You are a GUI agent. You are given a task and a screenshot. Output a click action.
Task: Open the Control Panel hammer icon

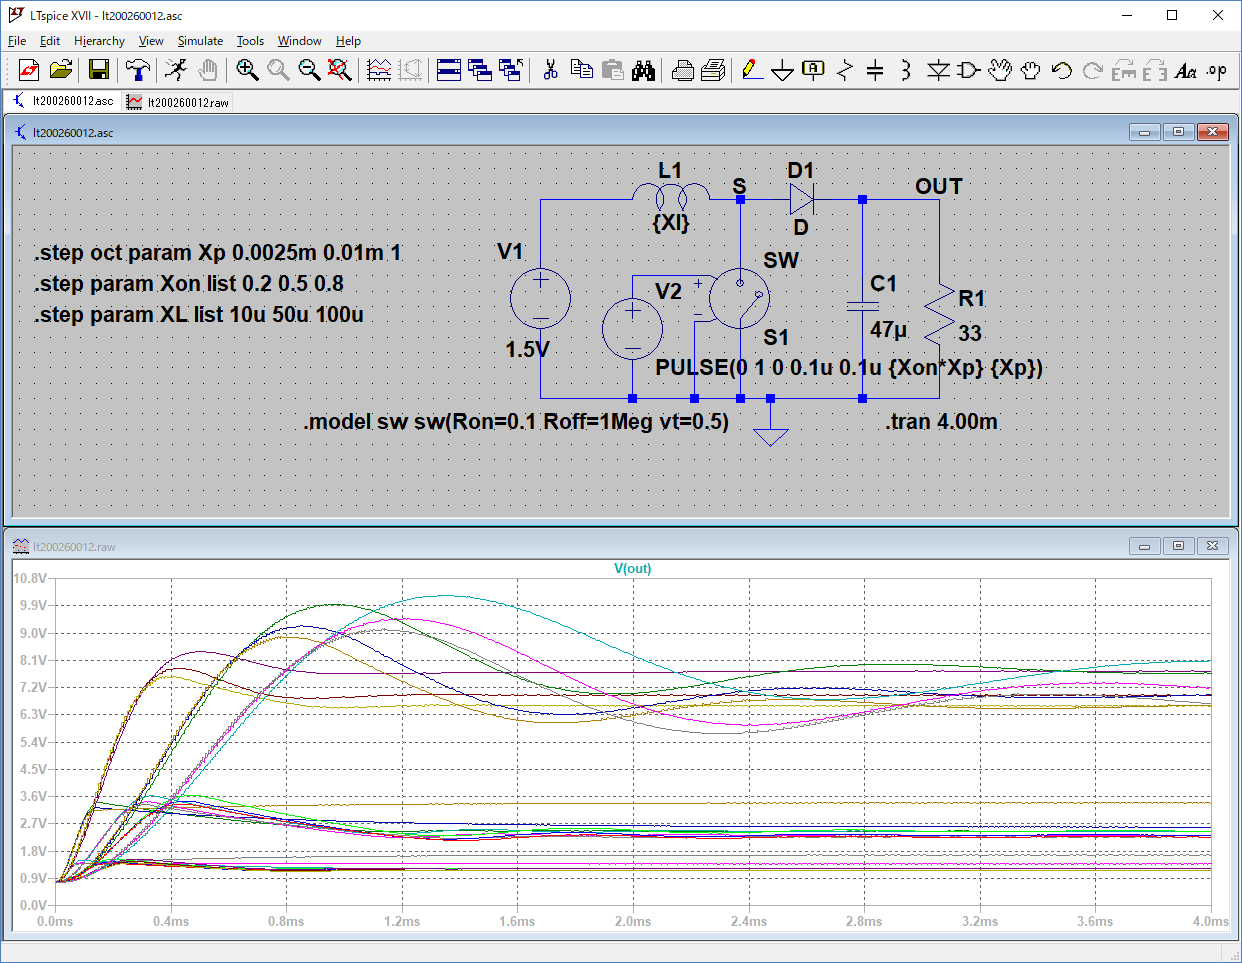click(x=138, y=70)
